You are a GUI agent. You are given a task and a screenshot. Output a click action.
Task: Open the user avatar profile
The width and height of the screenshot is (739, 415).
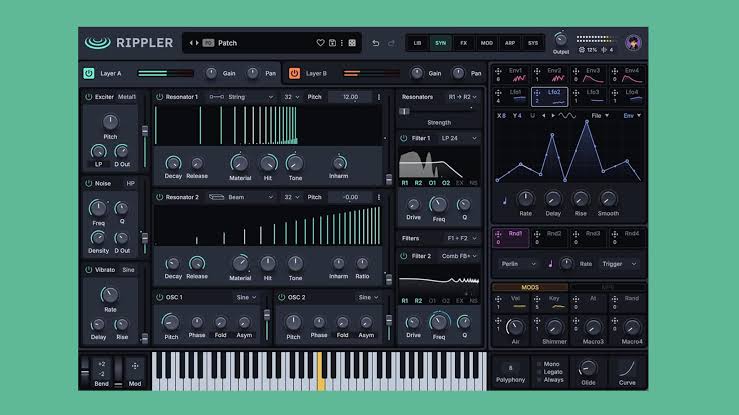pyautogui.click(x=633, y=43)
